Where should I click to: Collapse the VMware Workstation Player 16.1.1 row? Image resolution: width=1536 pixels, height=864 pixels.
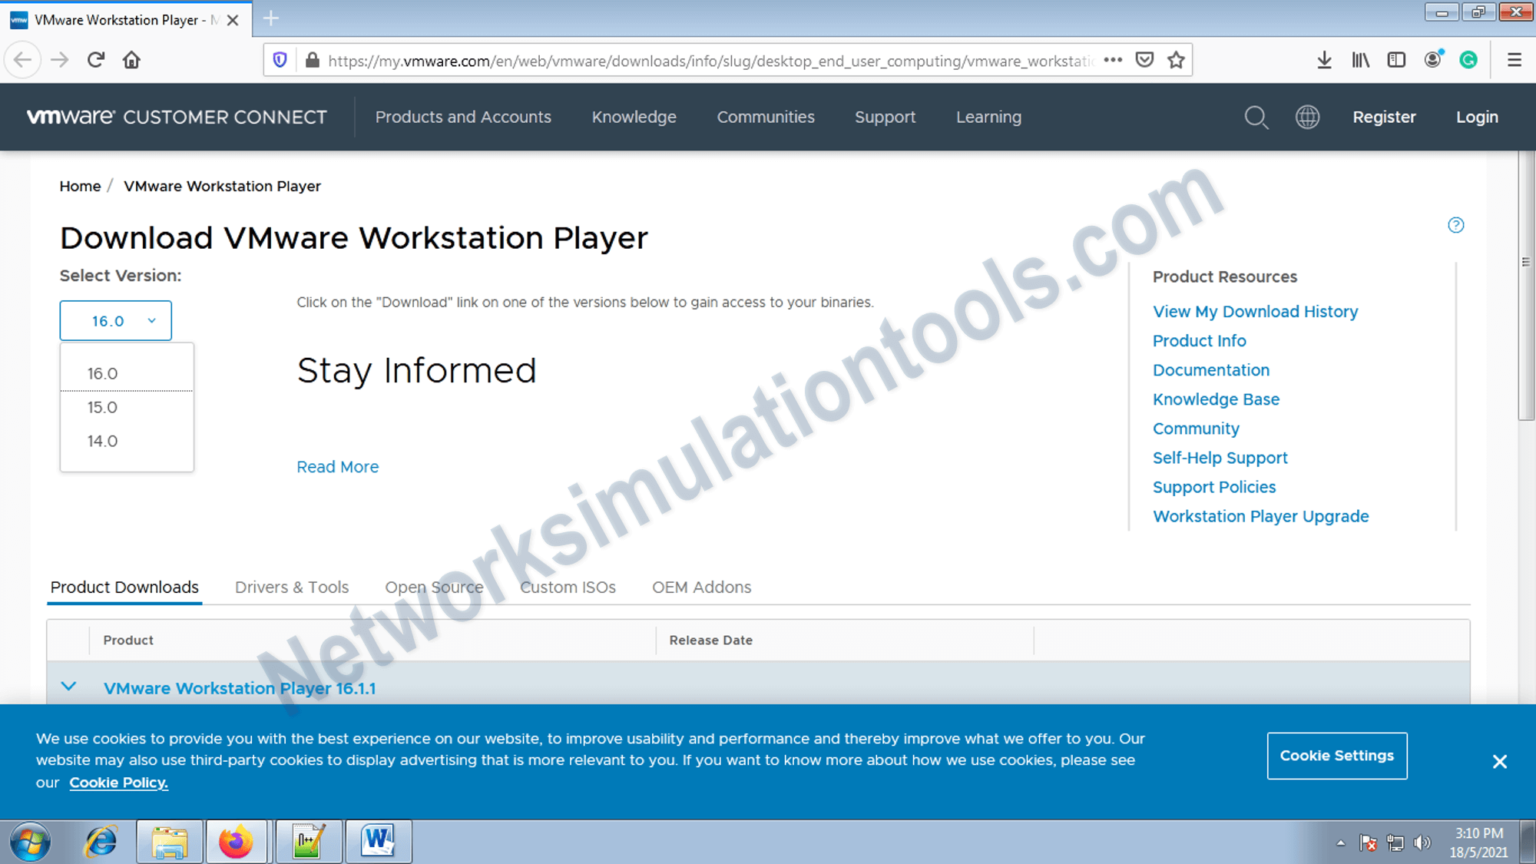tap(68, 687)
